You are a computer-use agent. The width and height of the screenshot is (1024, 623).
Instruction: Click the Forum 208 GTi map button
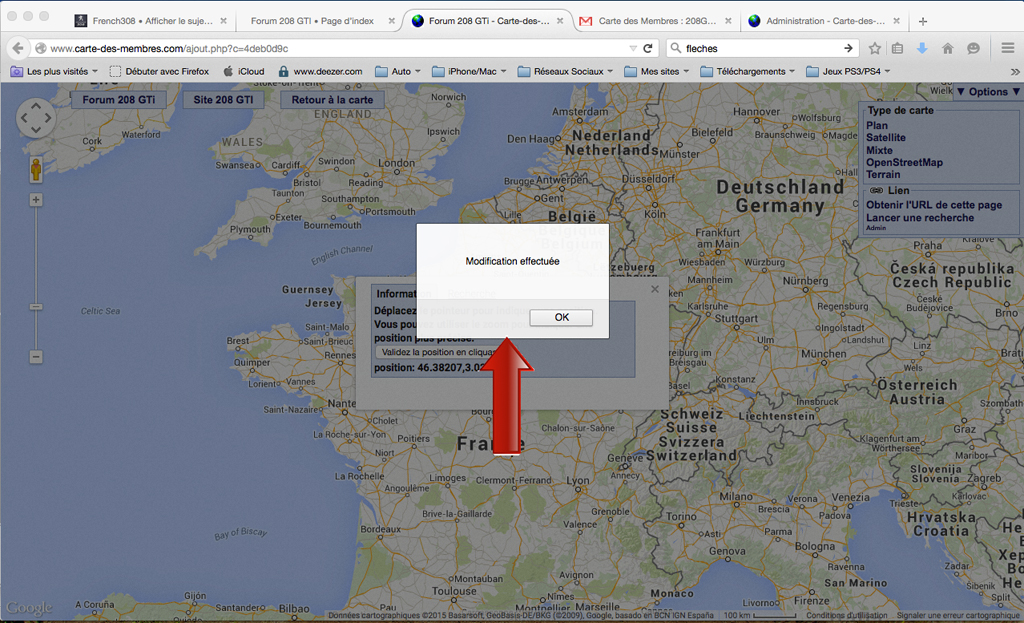[118, 99]
